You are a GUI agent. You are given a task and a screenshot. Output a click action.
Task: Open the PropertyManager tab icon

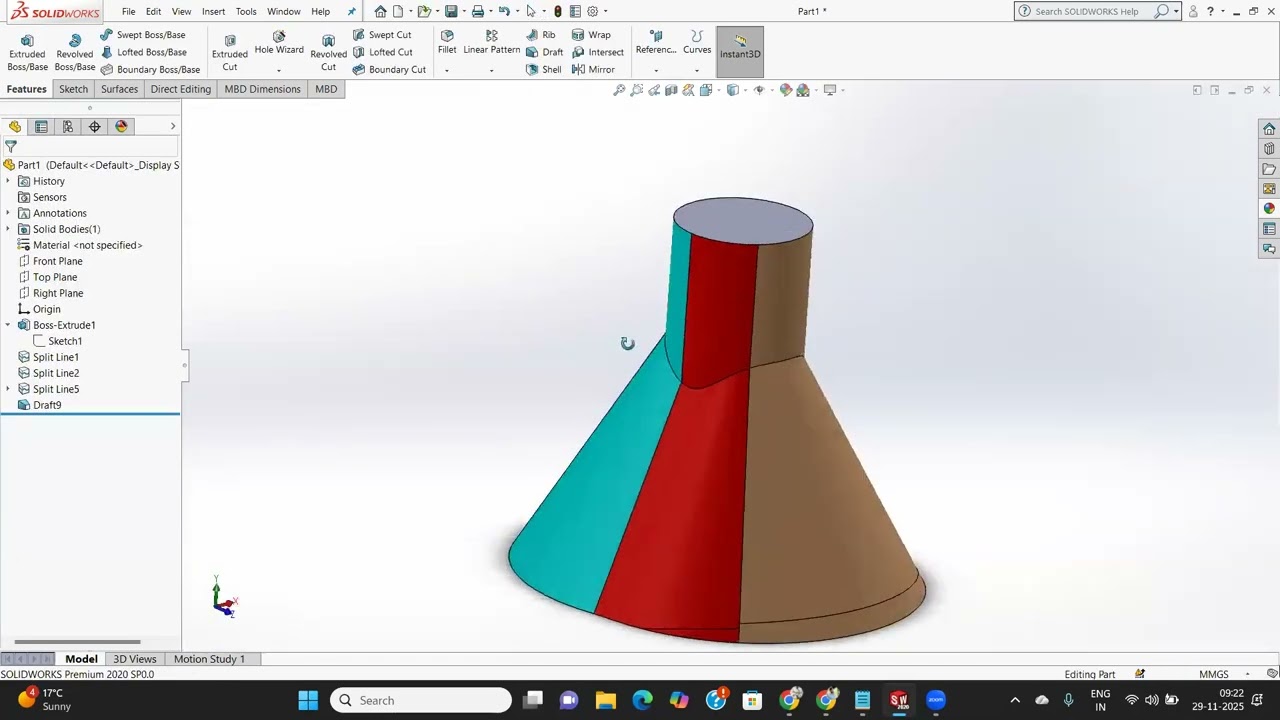41,126
